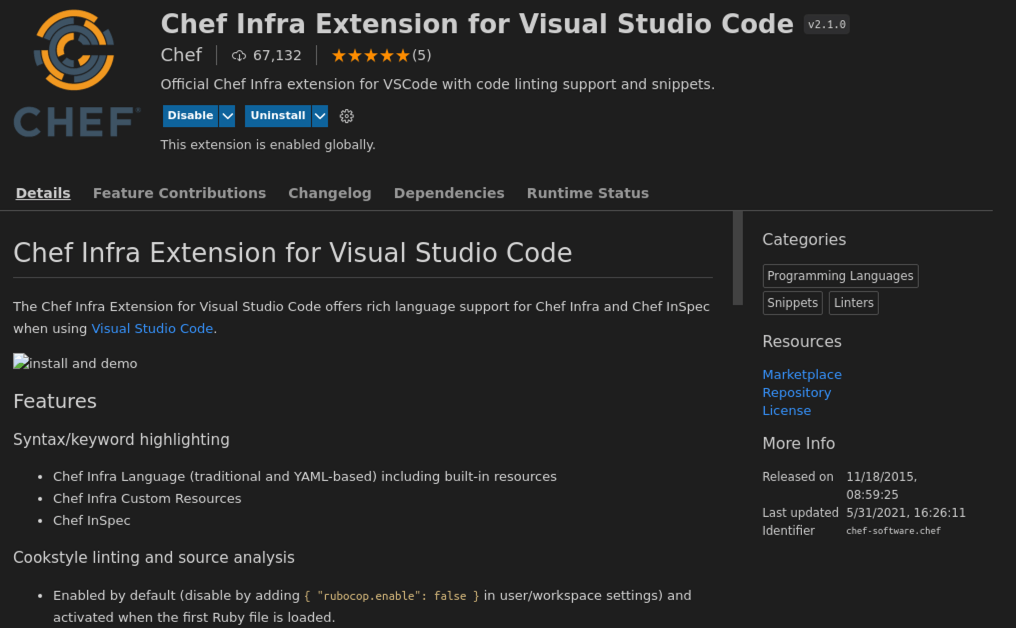
Task: View the Runtime Status tab
Action: click(x=587, y=193)
